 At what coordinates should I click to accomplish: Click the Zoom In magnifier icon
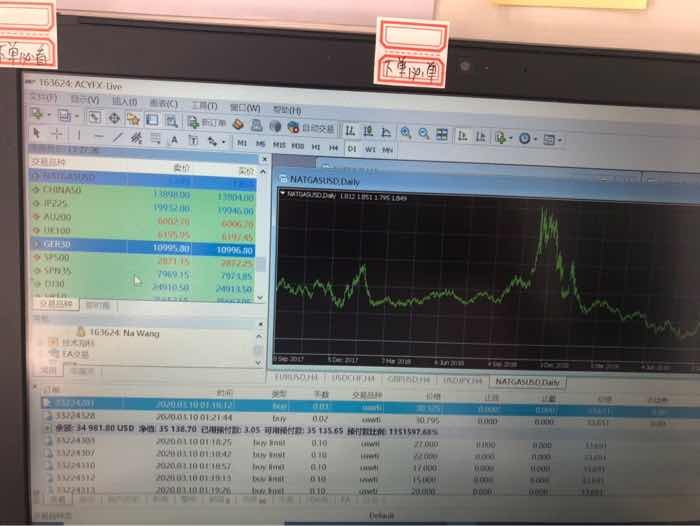point(405,133)
